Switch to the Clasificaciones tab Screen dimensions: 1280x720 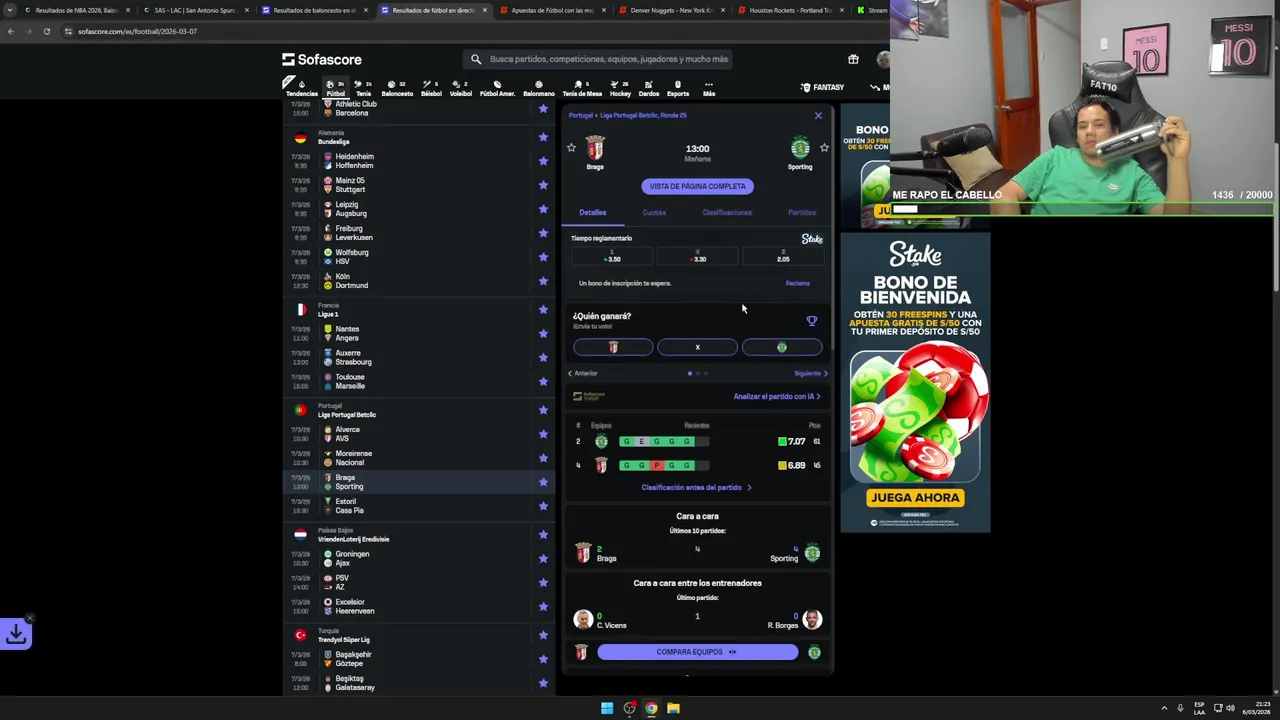pyautogui.click(x=727, y=213)
